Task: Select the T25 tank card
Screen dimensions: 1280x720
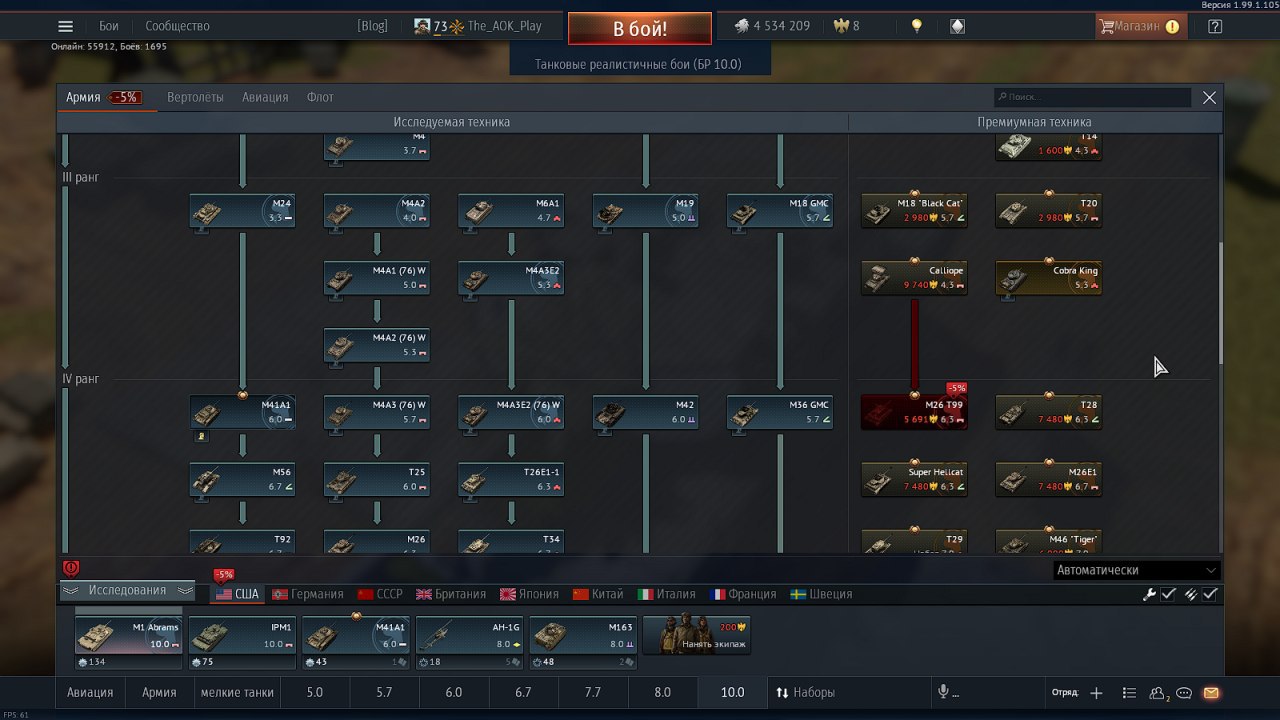Action: [x=377, y=480]
